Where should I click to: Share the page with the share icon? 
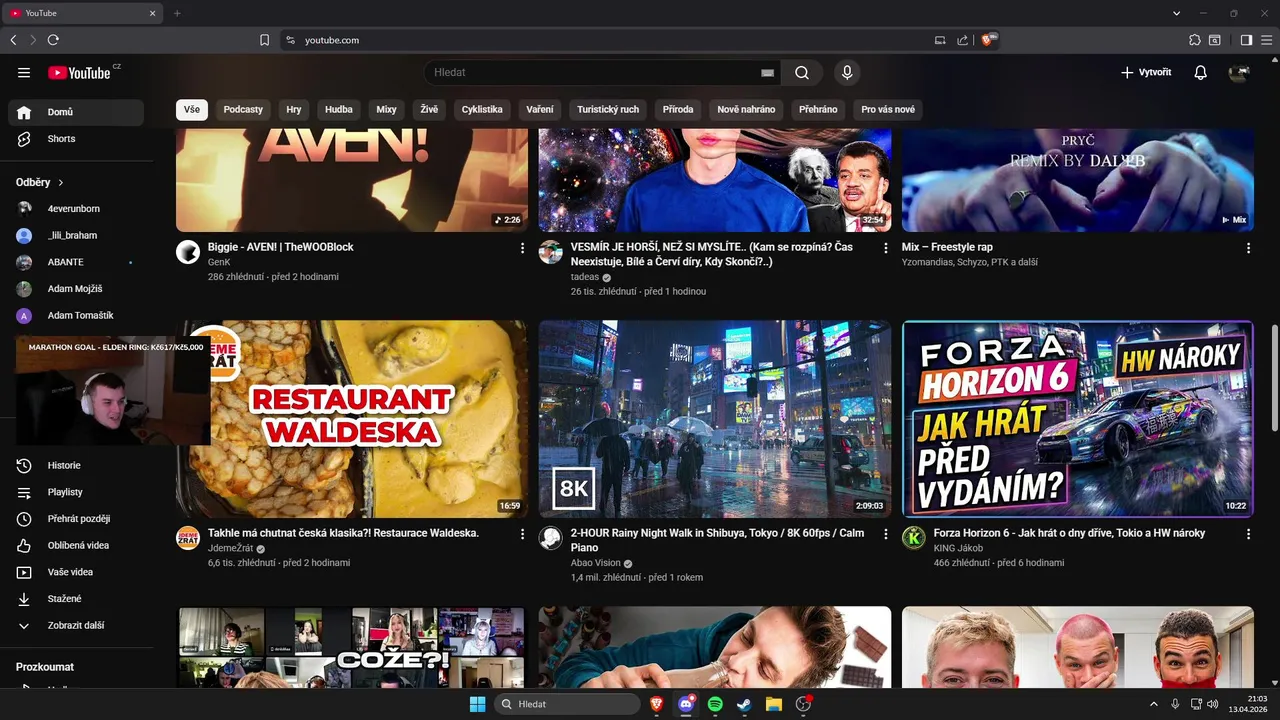962,40
